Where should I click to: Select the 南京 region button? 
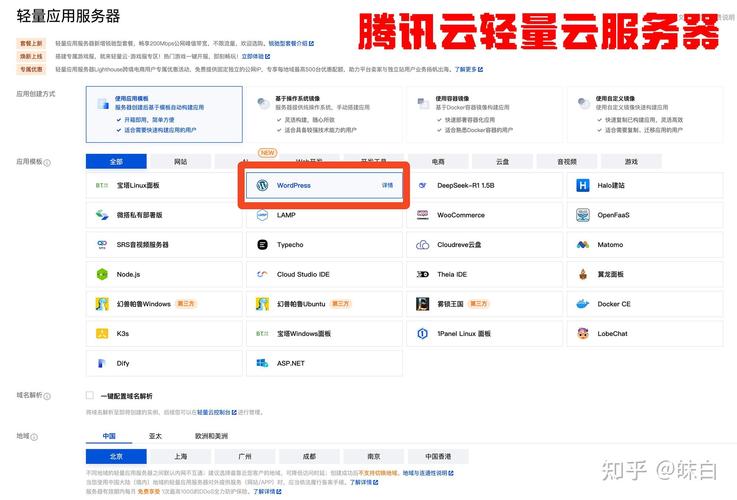[374, 456]
